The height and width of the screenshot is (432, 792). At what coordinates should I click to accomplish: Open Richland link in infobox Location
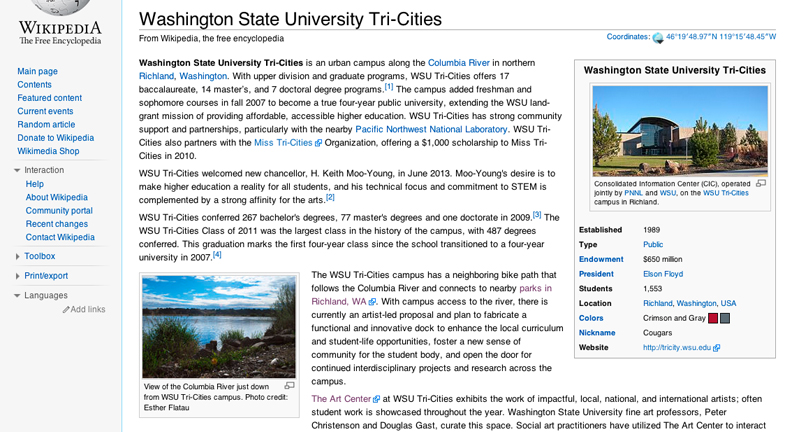coord(658,303)
